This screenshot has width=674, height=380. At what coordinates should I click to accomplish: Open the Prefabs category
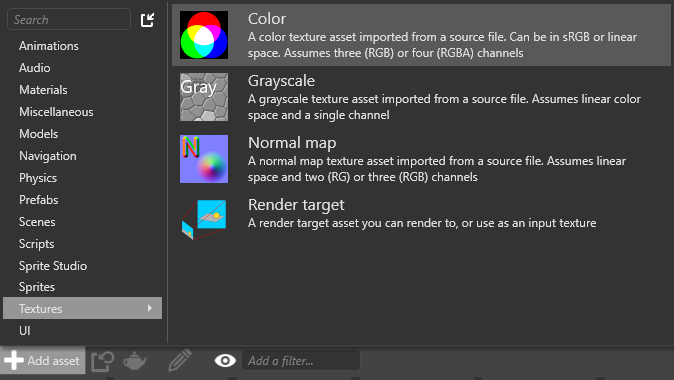(38, 200)
